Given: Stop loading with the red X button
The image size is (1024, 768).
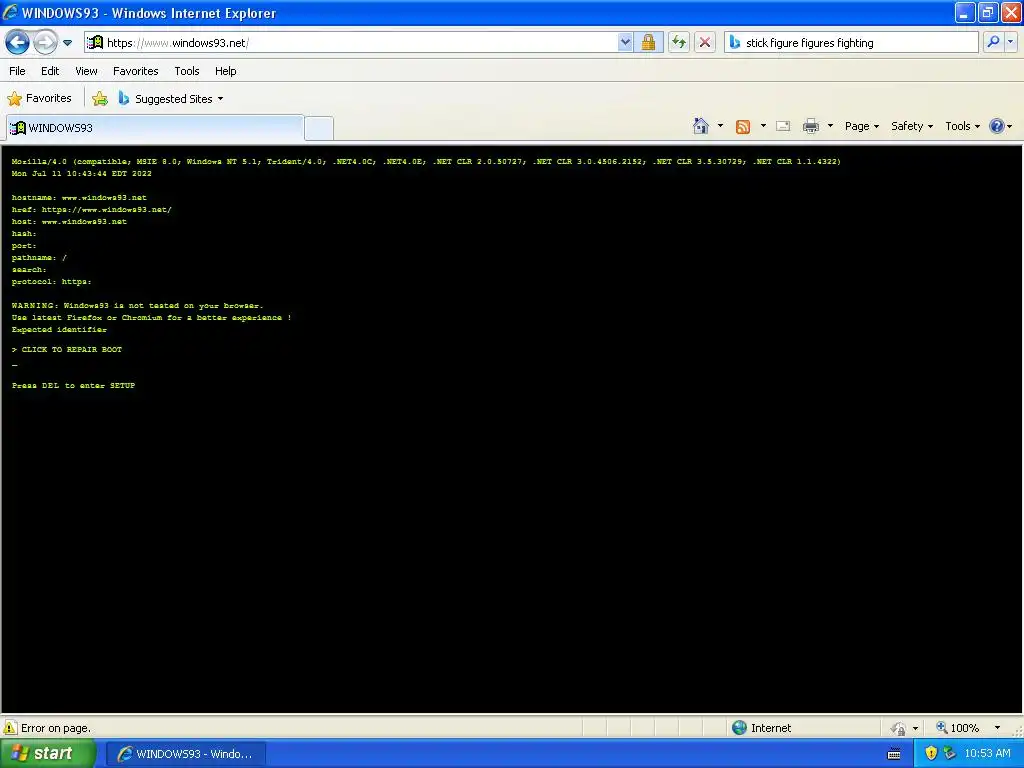Looking at the screenshot, I should (x=705, y=43).
